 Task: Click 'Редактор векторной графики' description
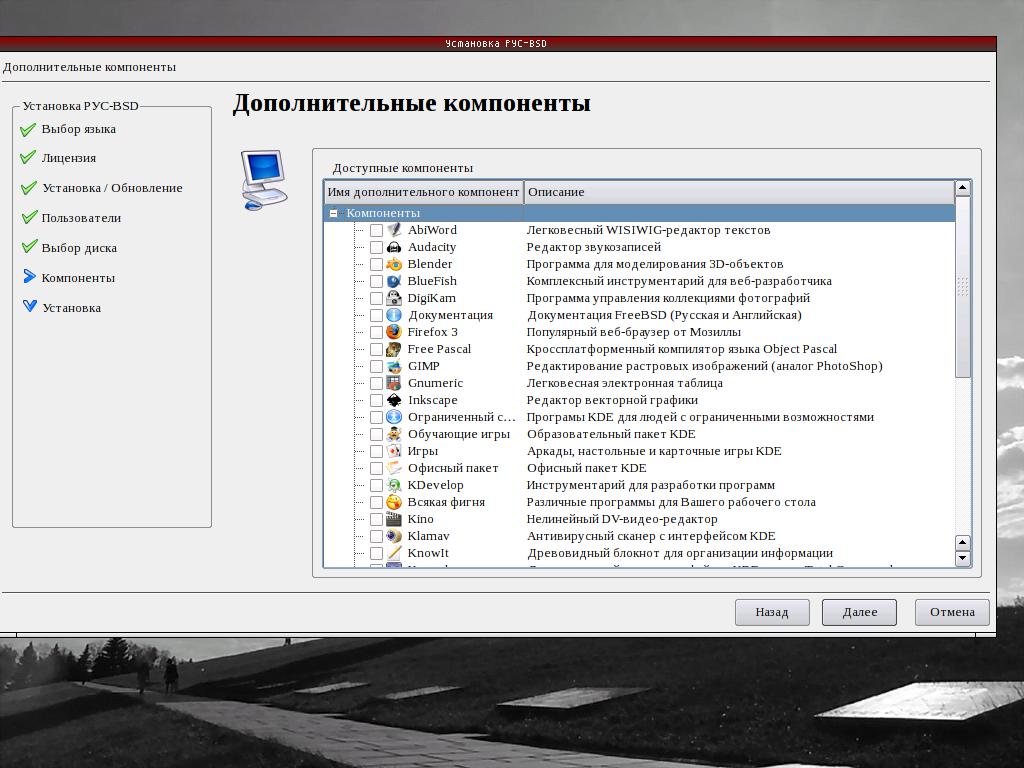(x=612, y=400)
